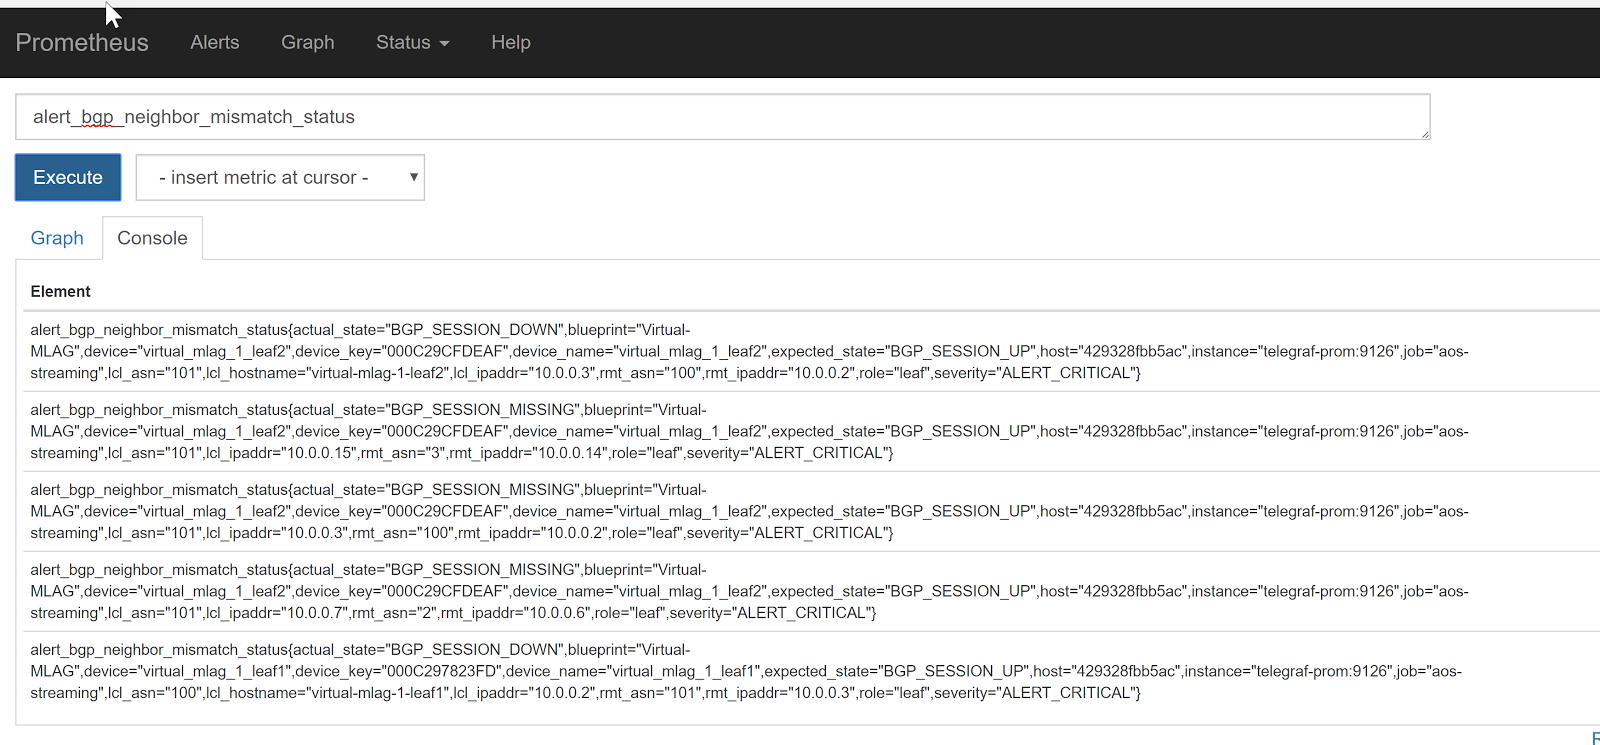The width and height of the screenshot is (1600, 745).
Task: Open the Help page link
Action: (x=511, y=43)
